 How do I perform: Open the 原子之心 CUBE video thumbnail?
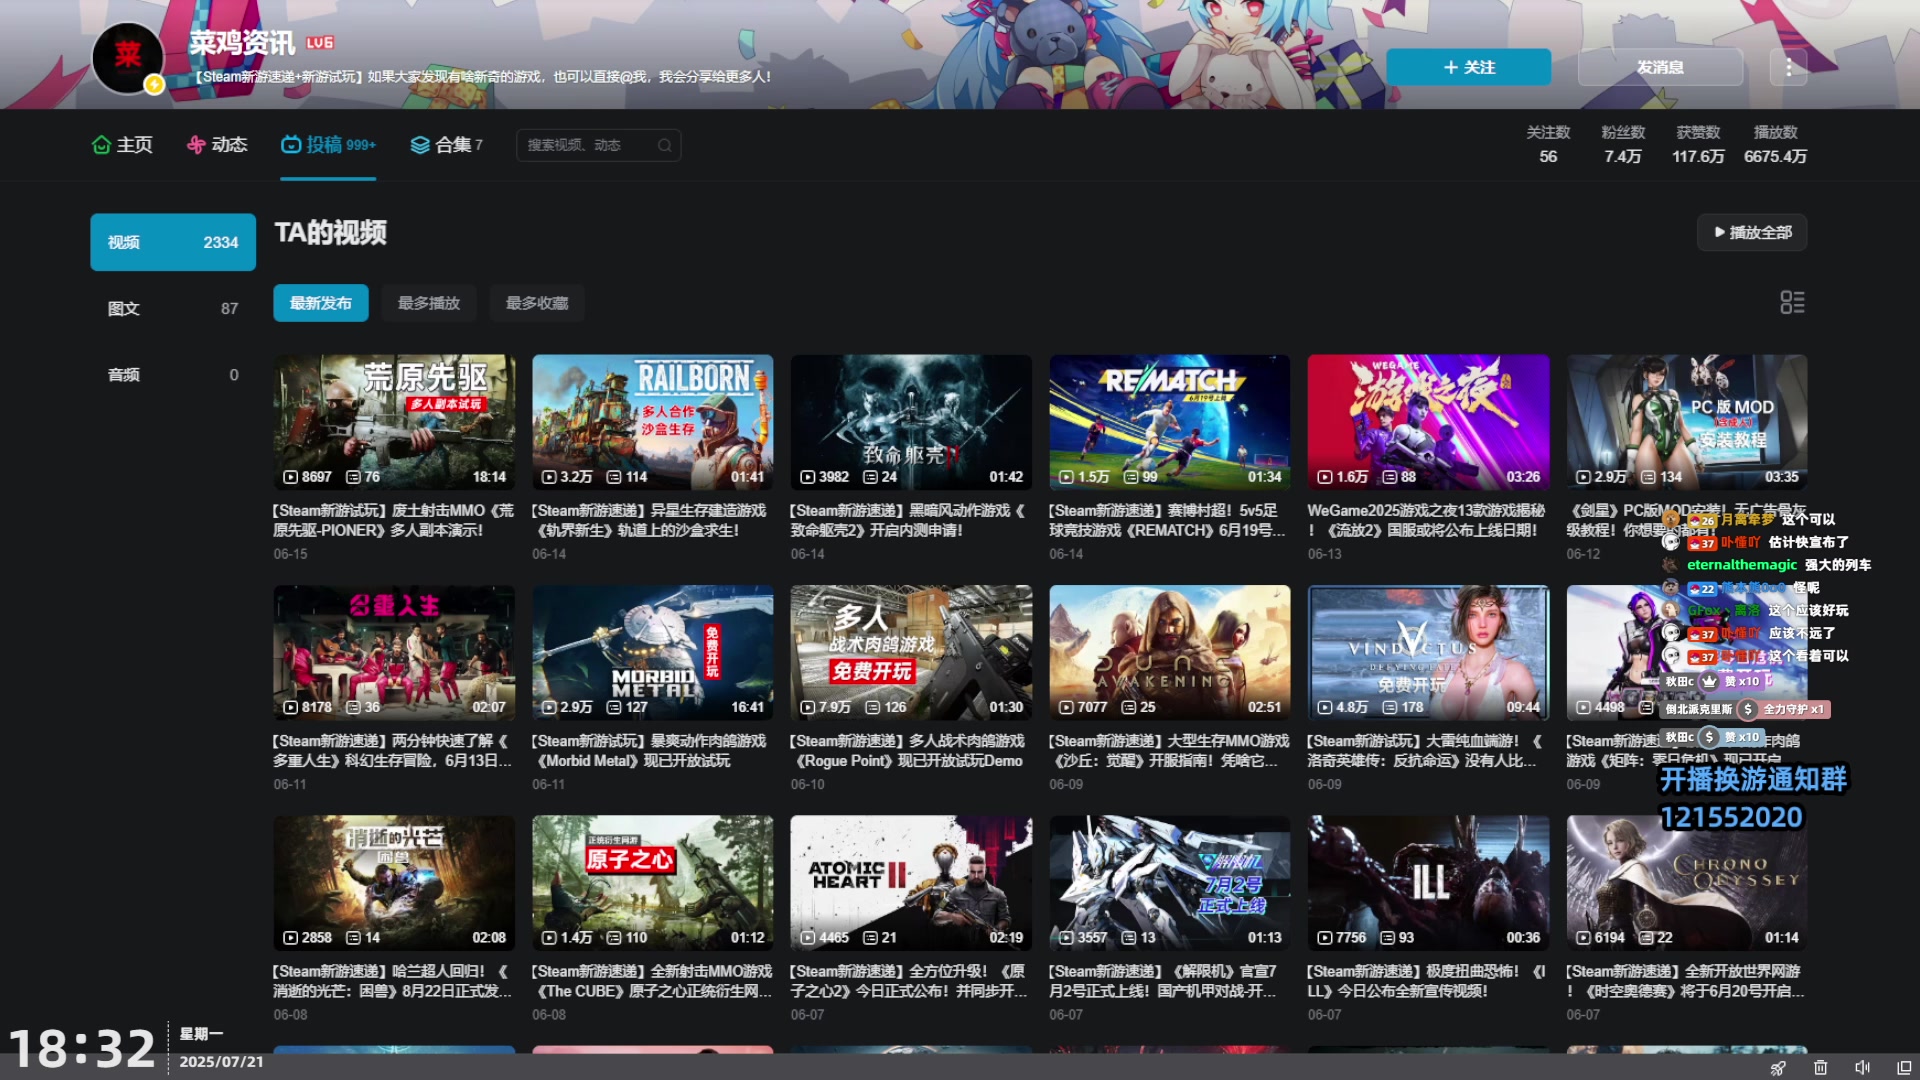(652, 883)
